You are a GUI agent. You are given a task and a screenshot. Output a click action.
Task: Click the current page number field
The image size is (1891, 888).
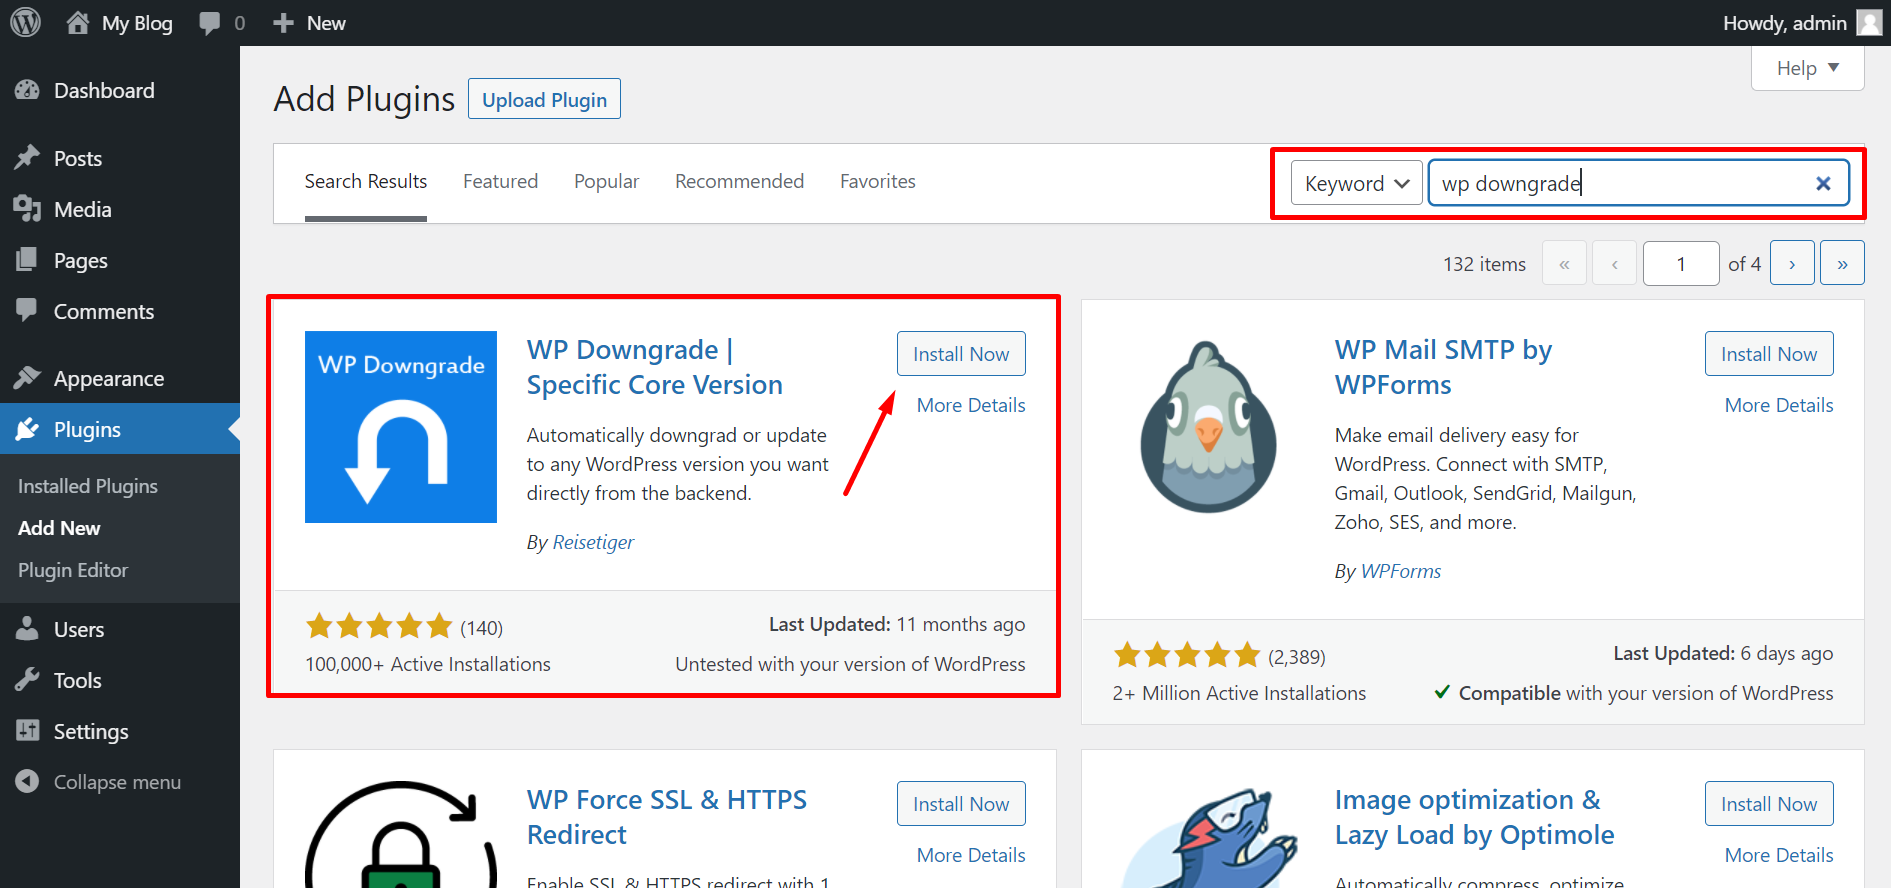click(x=1681, y=264)
